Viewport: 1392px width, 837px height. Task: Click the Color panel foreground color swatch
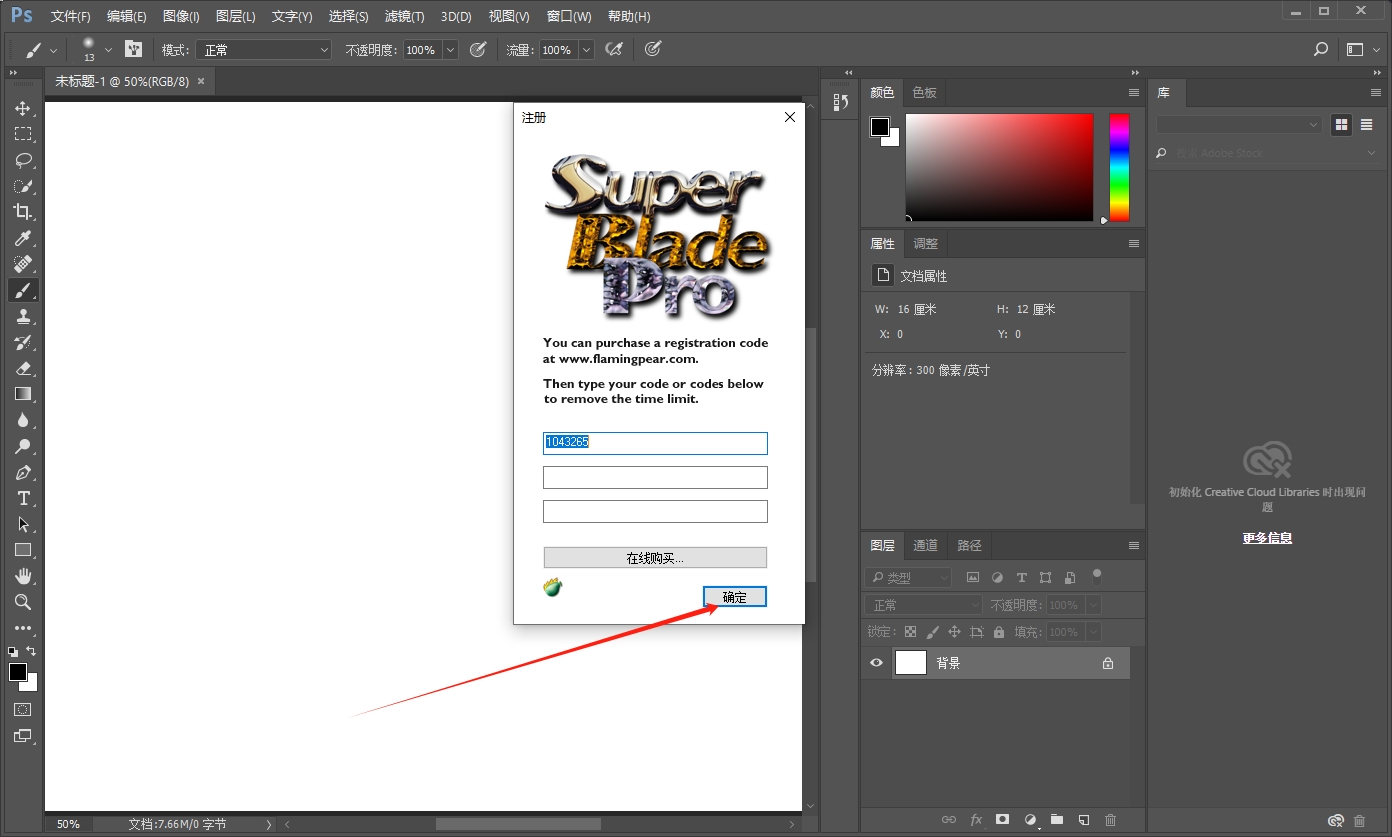(879, 127)
